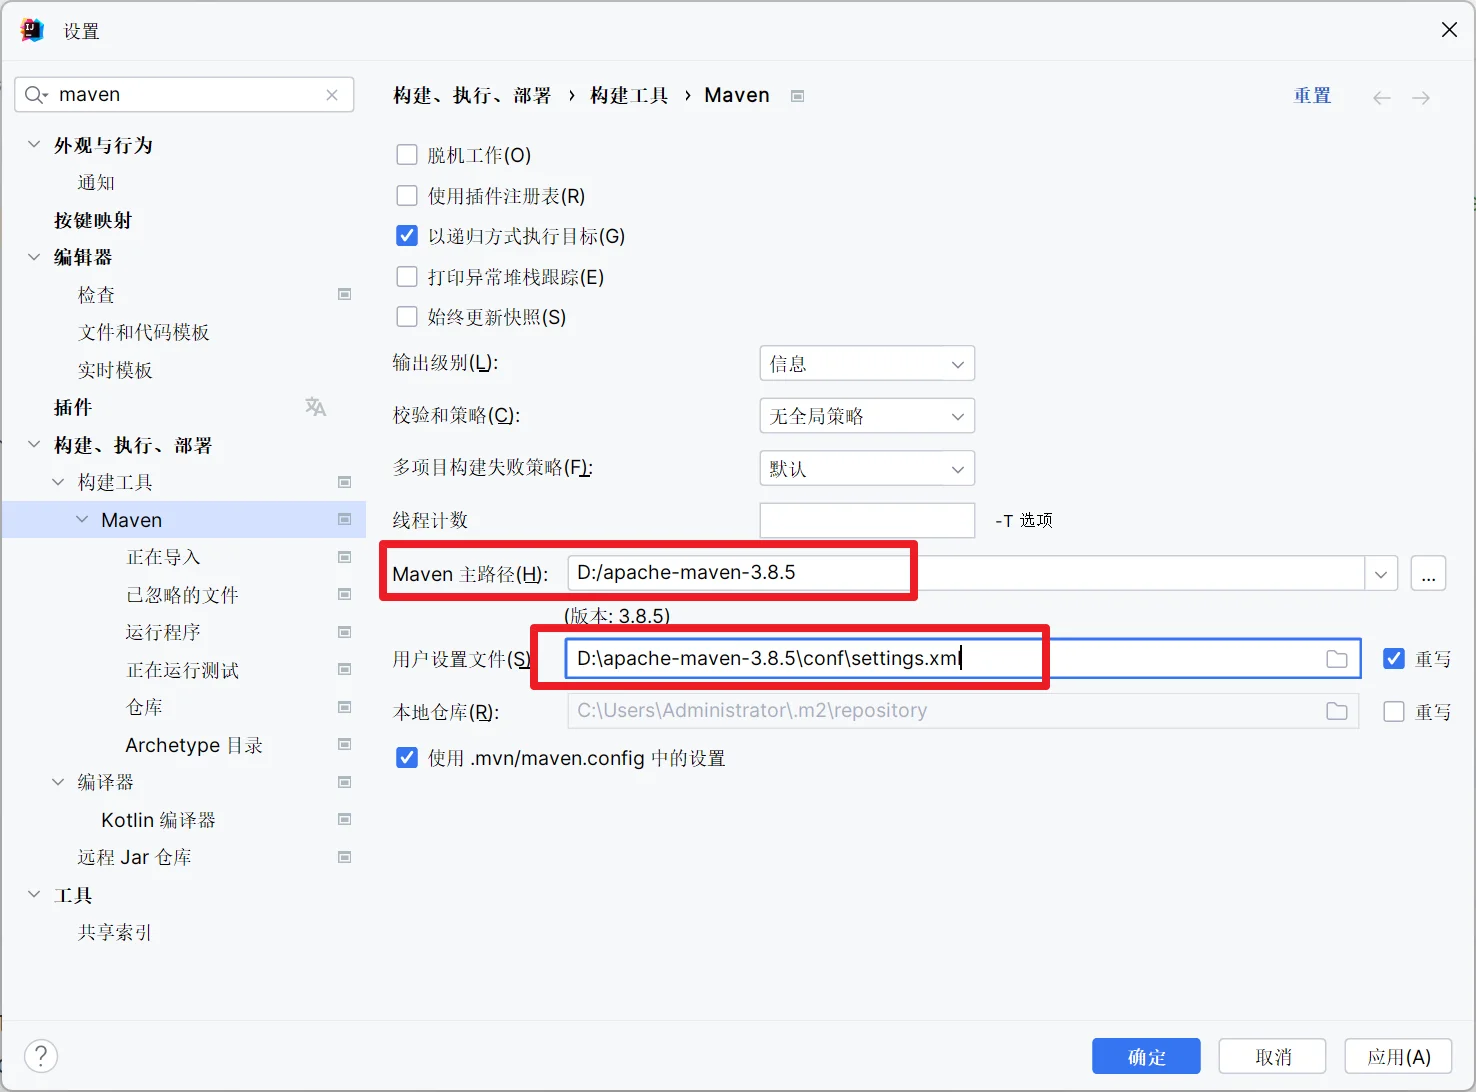This screenshot has height=1092, width=1476.
Task: Click the 确定 button
Action: point(1145,1056)
